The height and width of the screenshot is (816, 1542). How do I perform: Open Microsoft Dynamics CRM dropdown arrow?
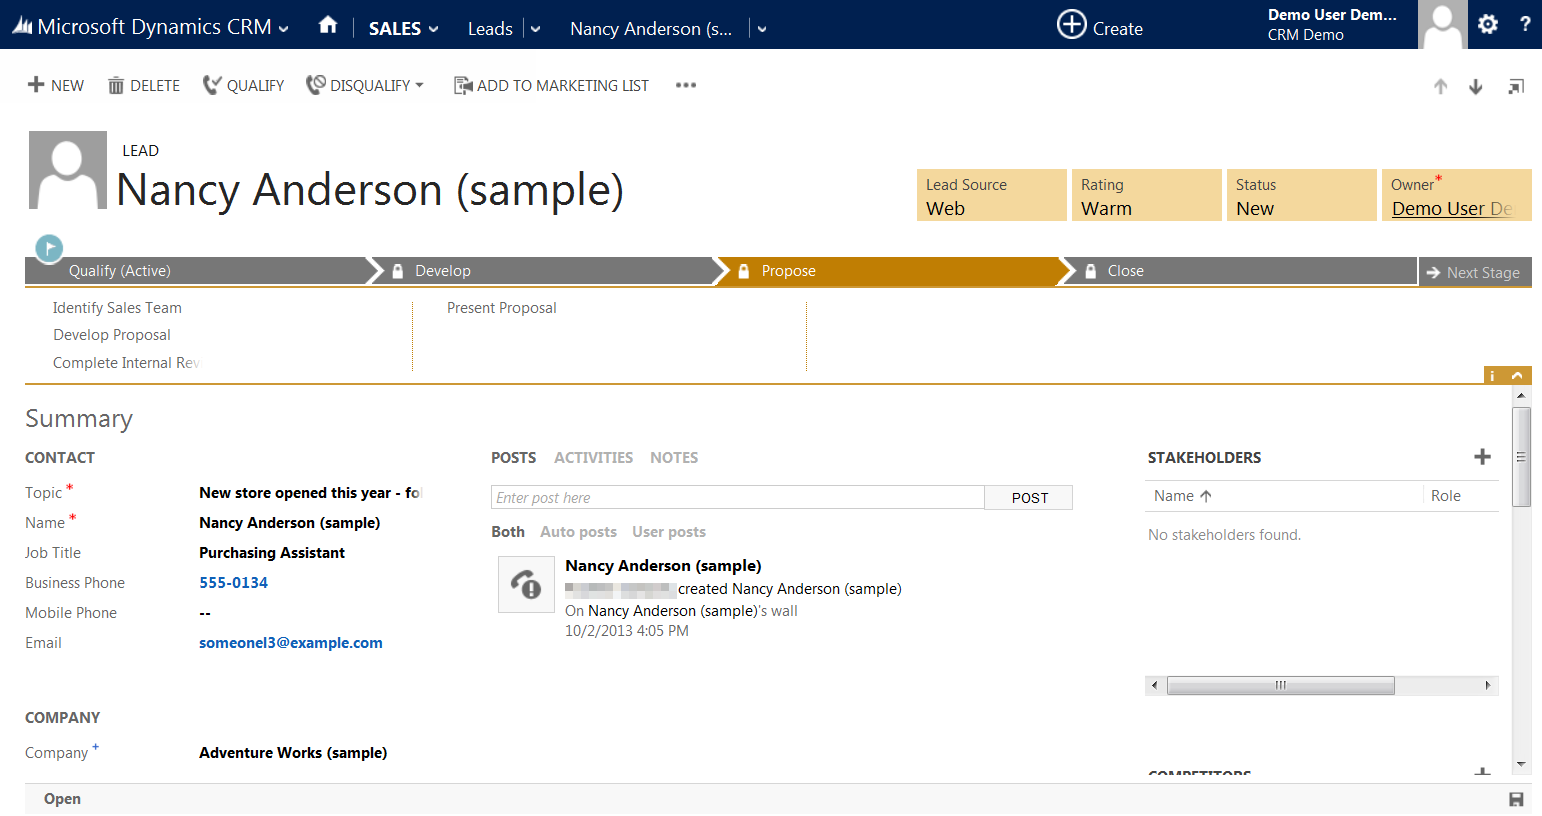[284, 29]
